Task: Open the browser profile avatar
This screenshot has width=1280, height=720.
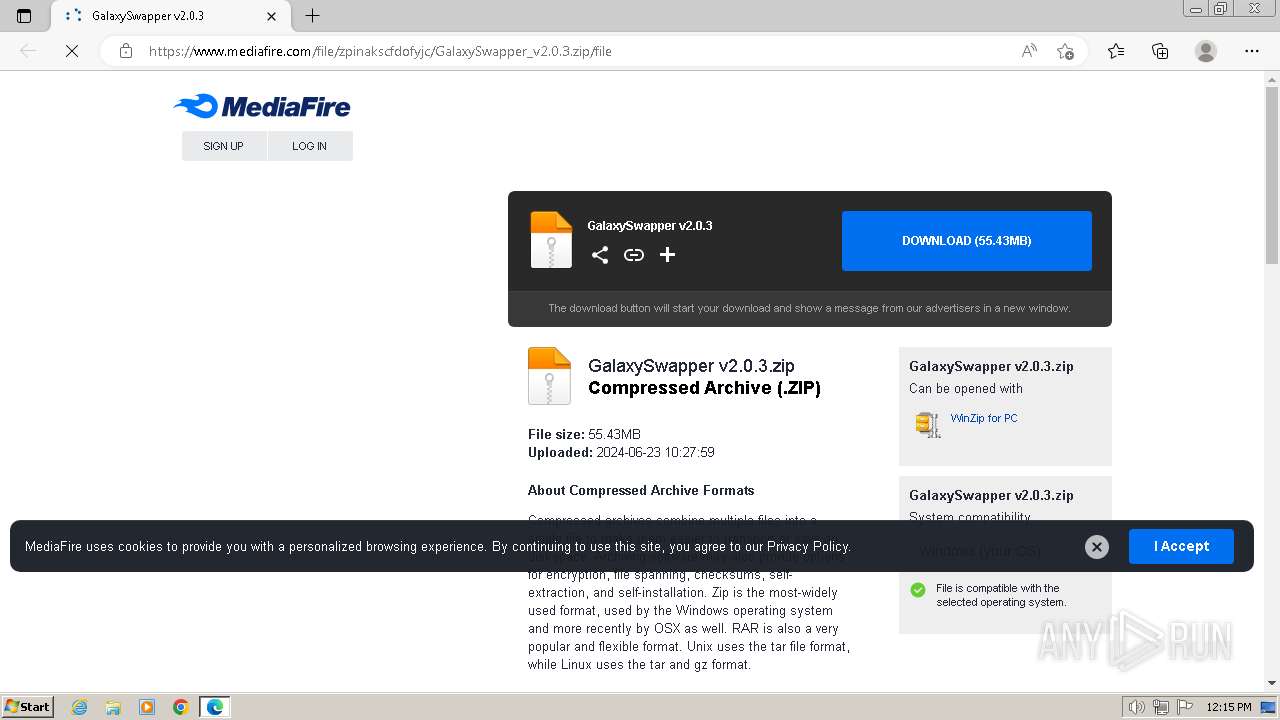Action: [1206, 51]
